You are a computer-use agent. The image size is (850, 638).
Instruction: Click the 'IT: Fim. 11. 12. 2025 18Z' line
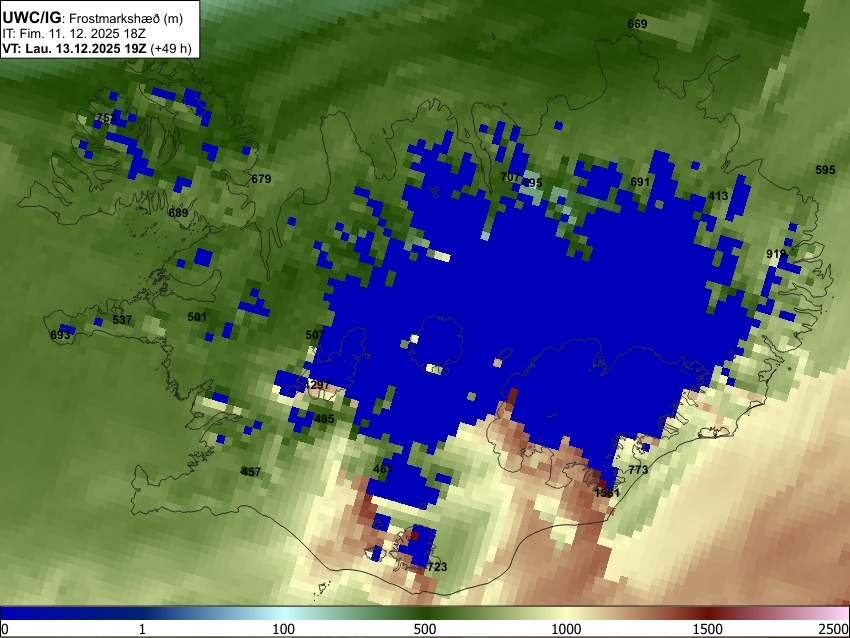pyautogui.click(x=74, y=34)
